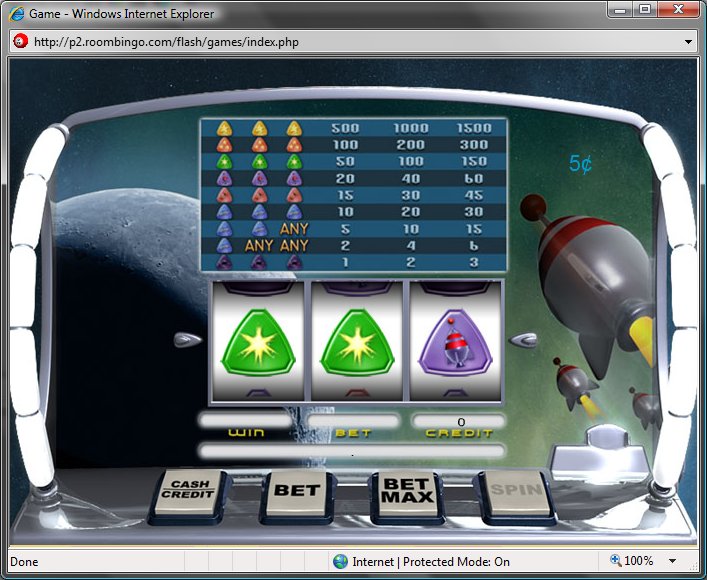
Task: Minimize the Internet Explorer window
Action: (620, 9)
